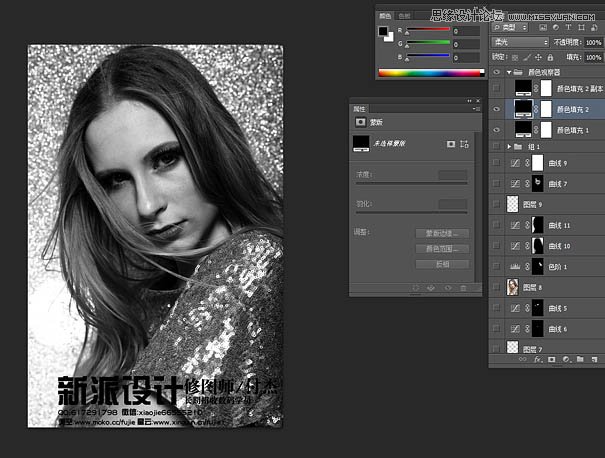The width and height of the screenshot is (605, 458).
Task: Show the 色阶 1 layer
Action: (497, 267)
